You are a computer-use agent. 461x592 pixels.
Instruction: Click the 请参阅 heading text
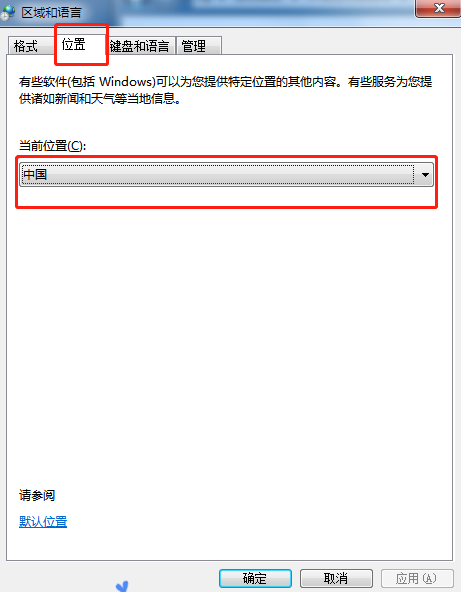coord(37,495)
